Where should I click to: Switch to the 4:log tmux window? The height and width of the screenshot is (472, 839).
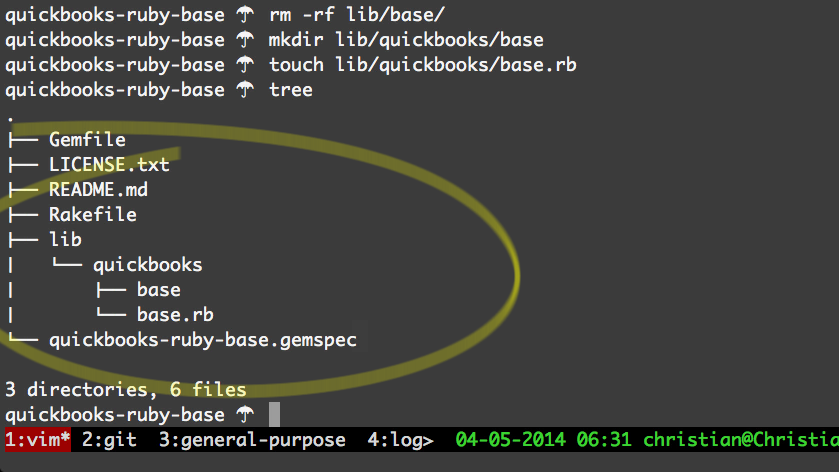pos(400,440)
